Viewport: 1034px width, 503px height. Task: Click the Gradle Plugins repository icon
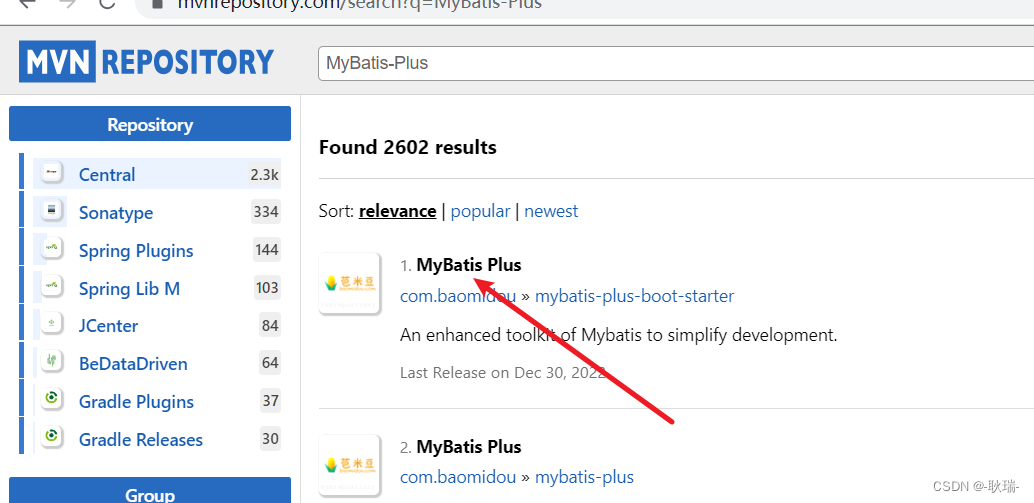click(51, 401)
